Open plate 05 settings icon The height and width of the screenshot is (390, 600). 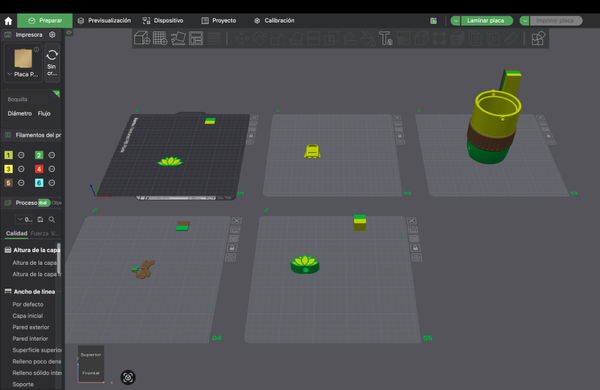coord(417,258)
